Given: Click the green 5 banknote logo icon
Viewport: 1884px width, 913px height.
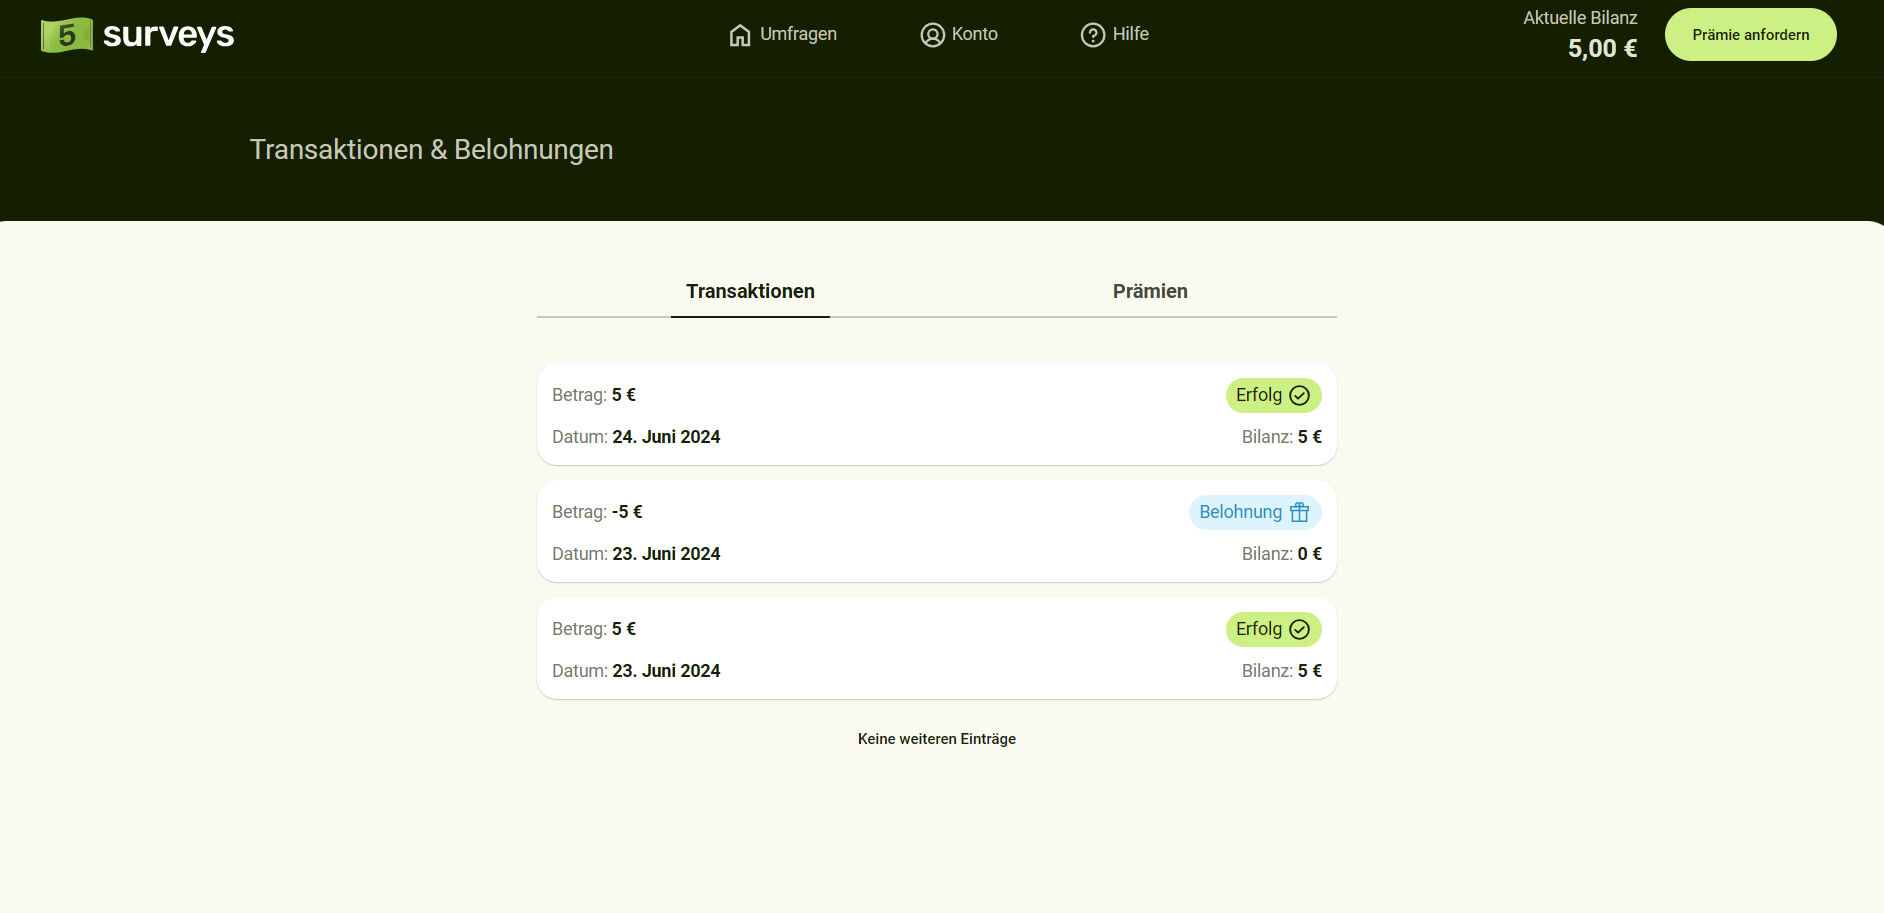Looking at the screenshot, I should click(x=67, y=35).
